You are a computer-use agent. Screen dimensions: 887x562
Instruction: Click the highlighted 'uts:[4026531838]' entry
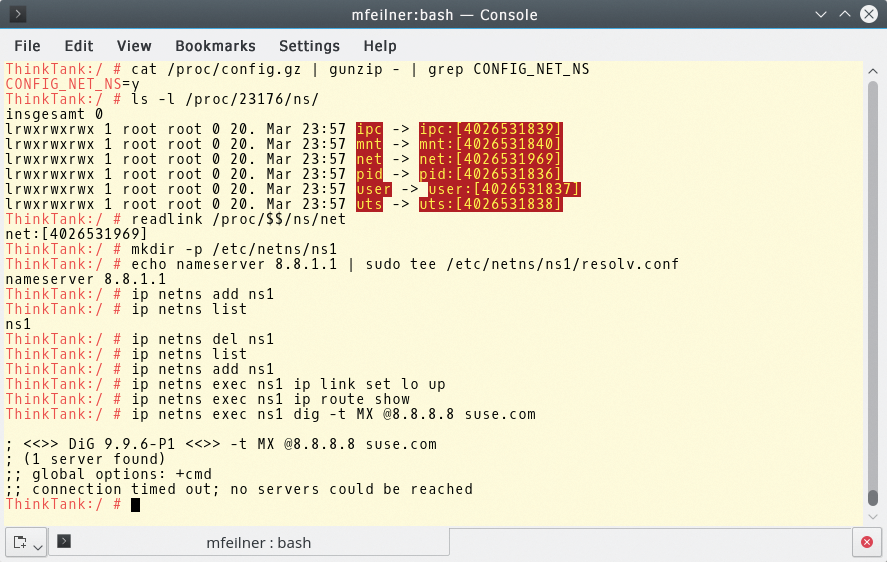tap(490, 204)
